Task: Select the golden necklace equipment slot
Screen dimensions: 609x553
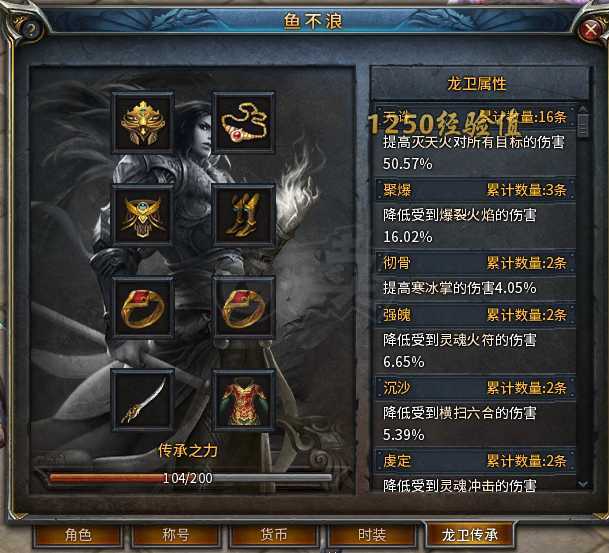Action: [x=244, y=123]
